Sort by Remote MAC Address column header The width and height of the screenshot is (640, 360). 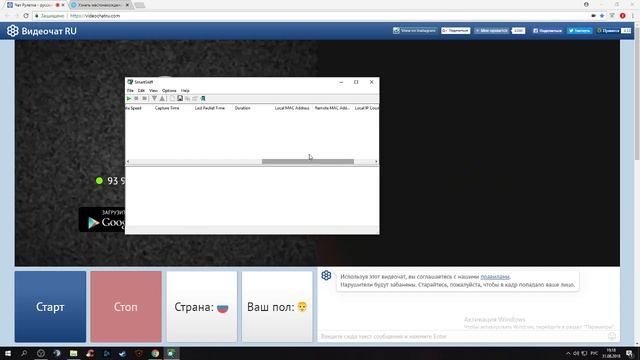[332, 108]
